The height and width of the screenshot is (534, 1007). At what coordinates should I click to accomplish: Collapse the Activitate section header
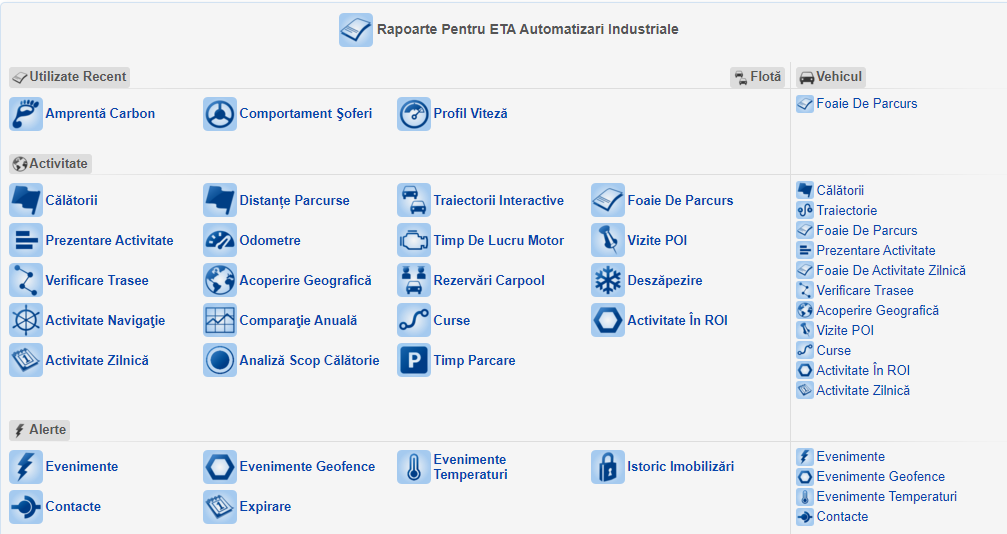coord(50,164)
